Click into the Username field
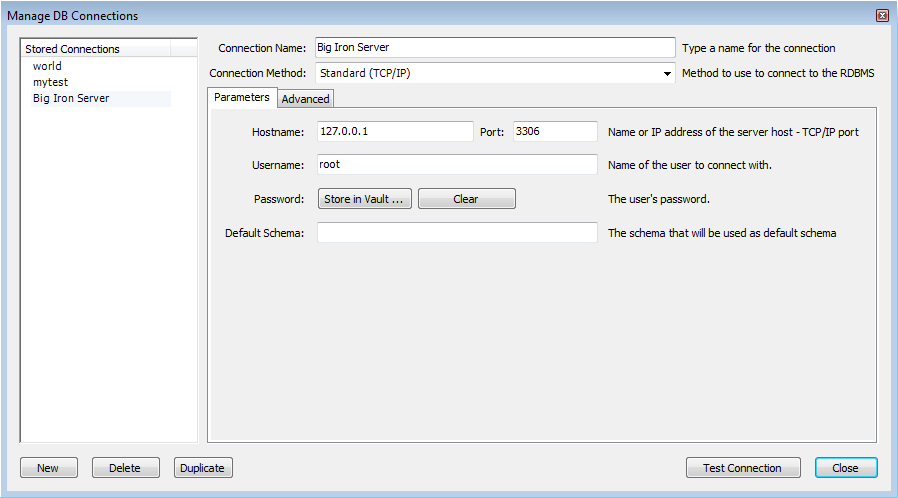Screen dimensions: 898x498 pyautogui.click(x=457, y=164)
